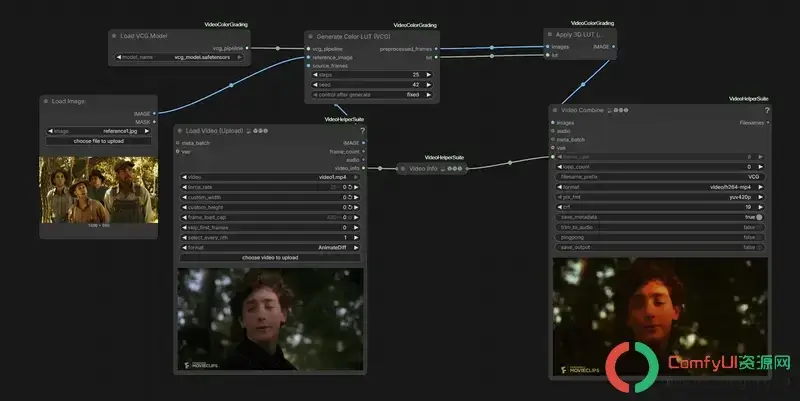This screenshot has height=401, width=800.
Task: Click IMAGE output socket on Apply 3D LUT
Action: [x=613, y=47]
